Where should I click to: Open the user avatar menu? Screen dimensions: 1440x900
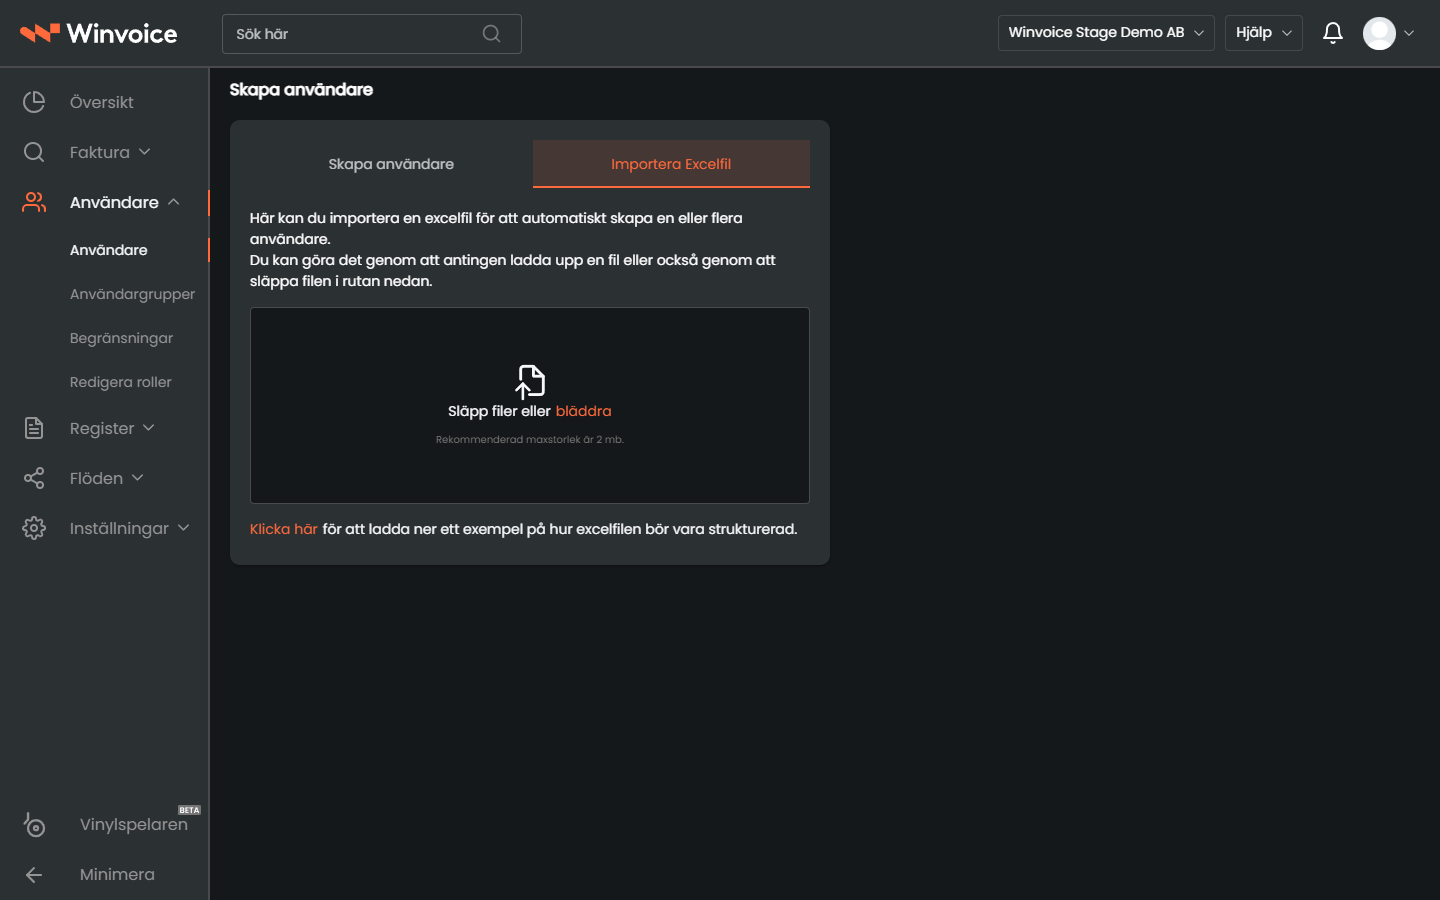1379,33
